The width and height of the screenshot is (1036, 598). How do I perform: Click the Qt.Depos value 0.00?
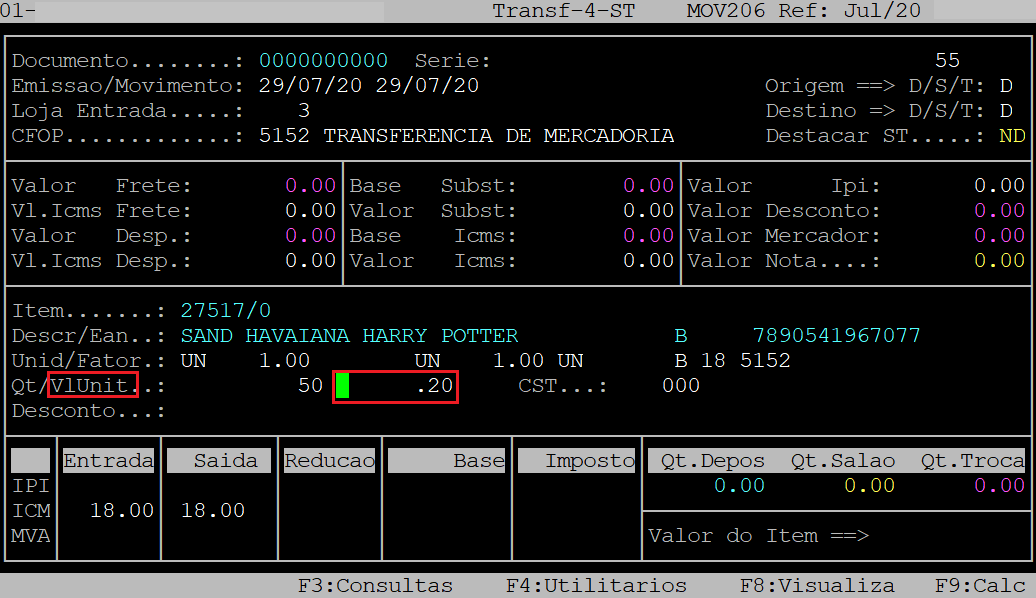739,486
